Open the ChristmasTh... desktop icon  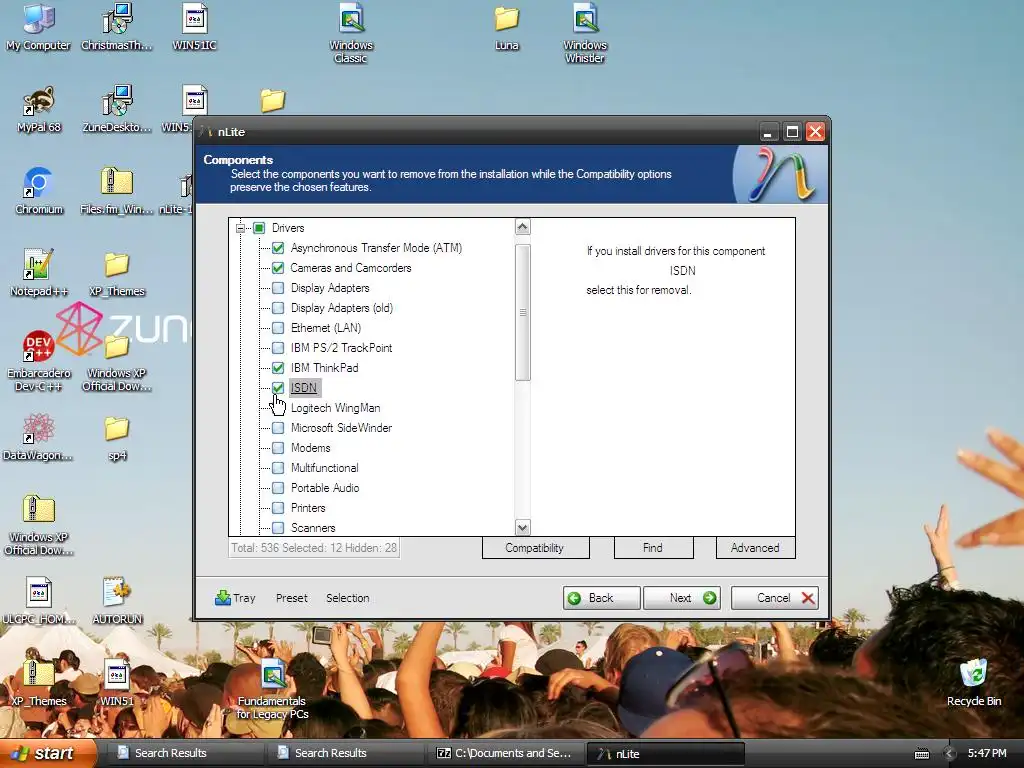point(117,27)
